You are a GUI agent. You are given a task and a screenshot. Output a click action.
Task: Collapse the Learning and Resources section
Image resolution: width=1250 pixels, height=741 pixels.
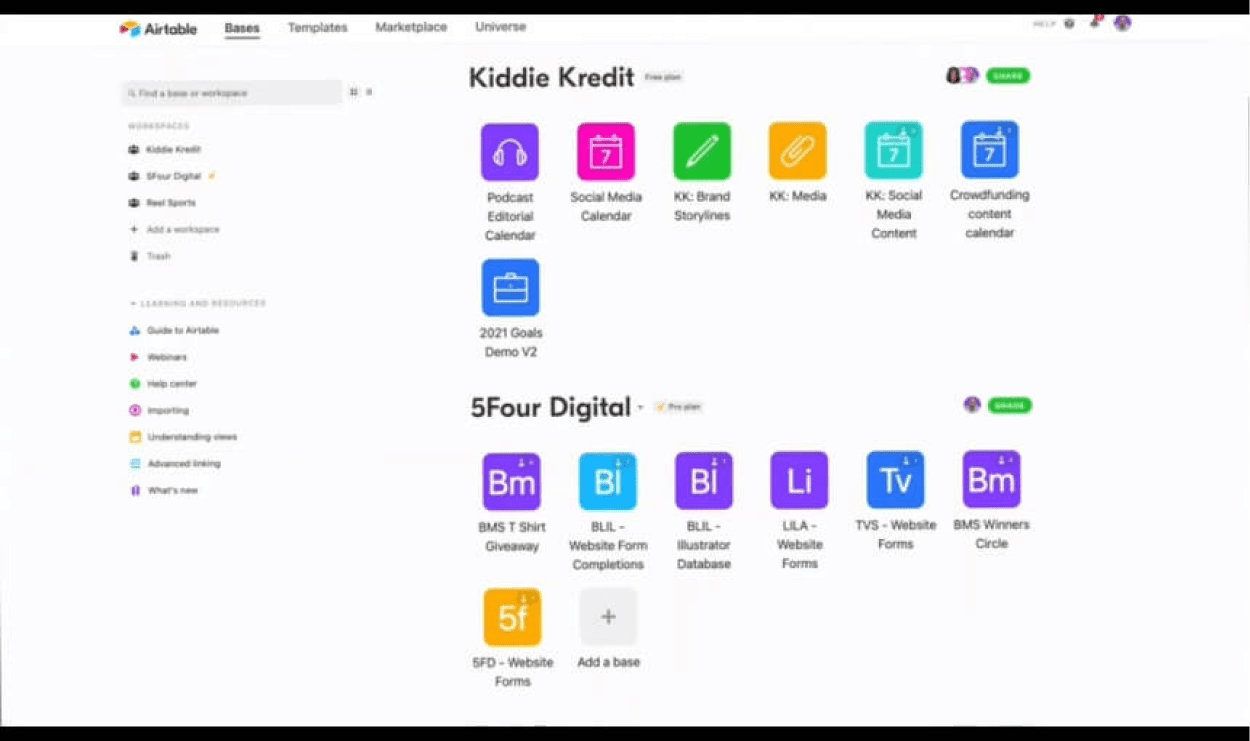coord(197,303)
